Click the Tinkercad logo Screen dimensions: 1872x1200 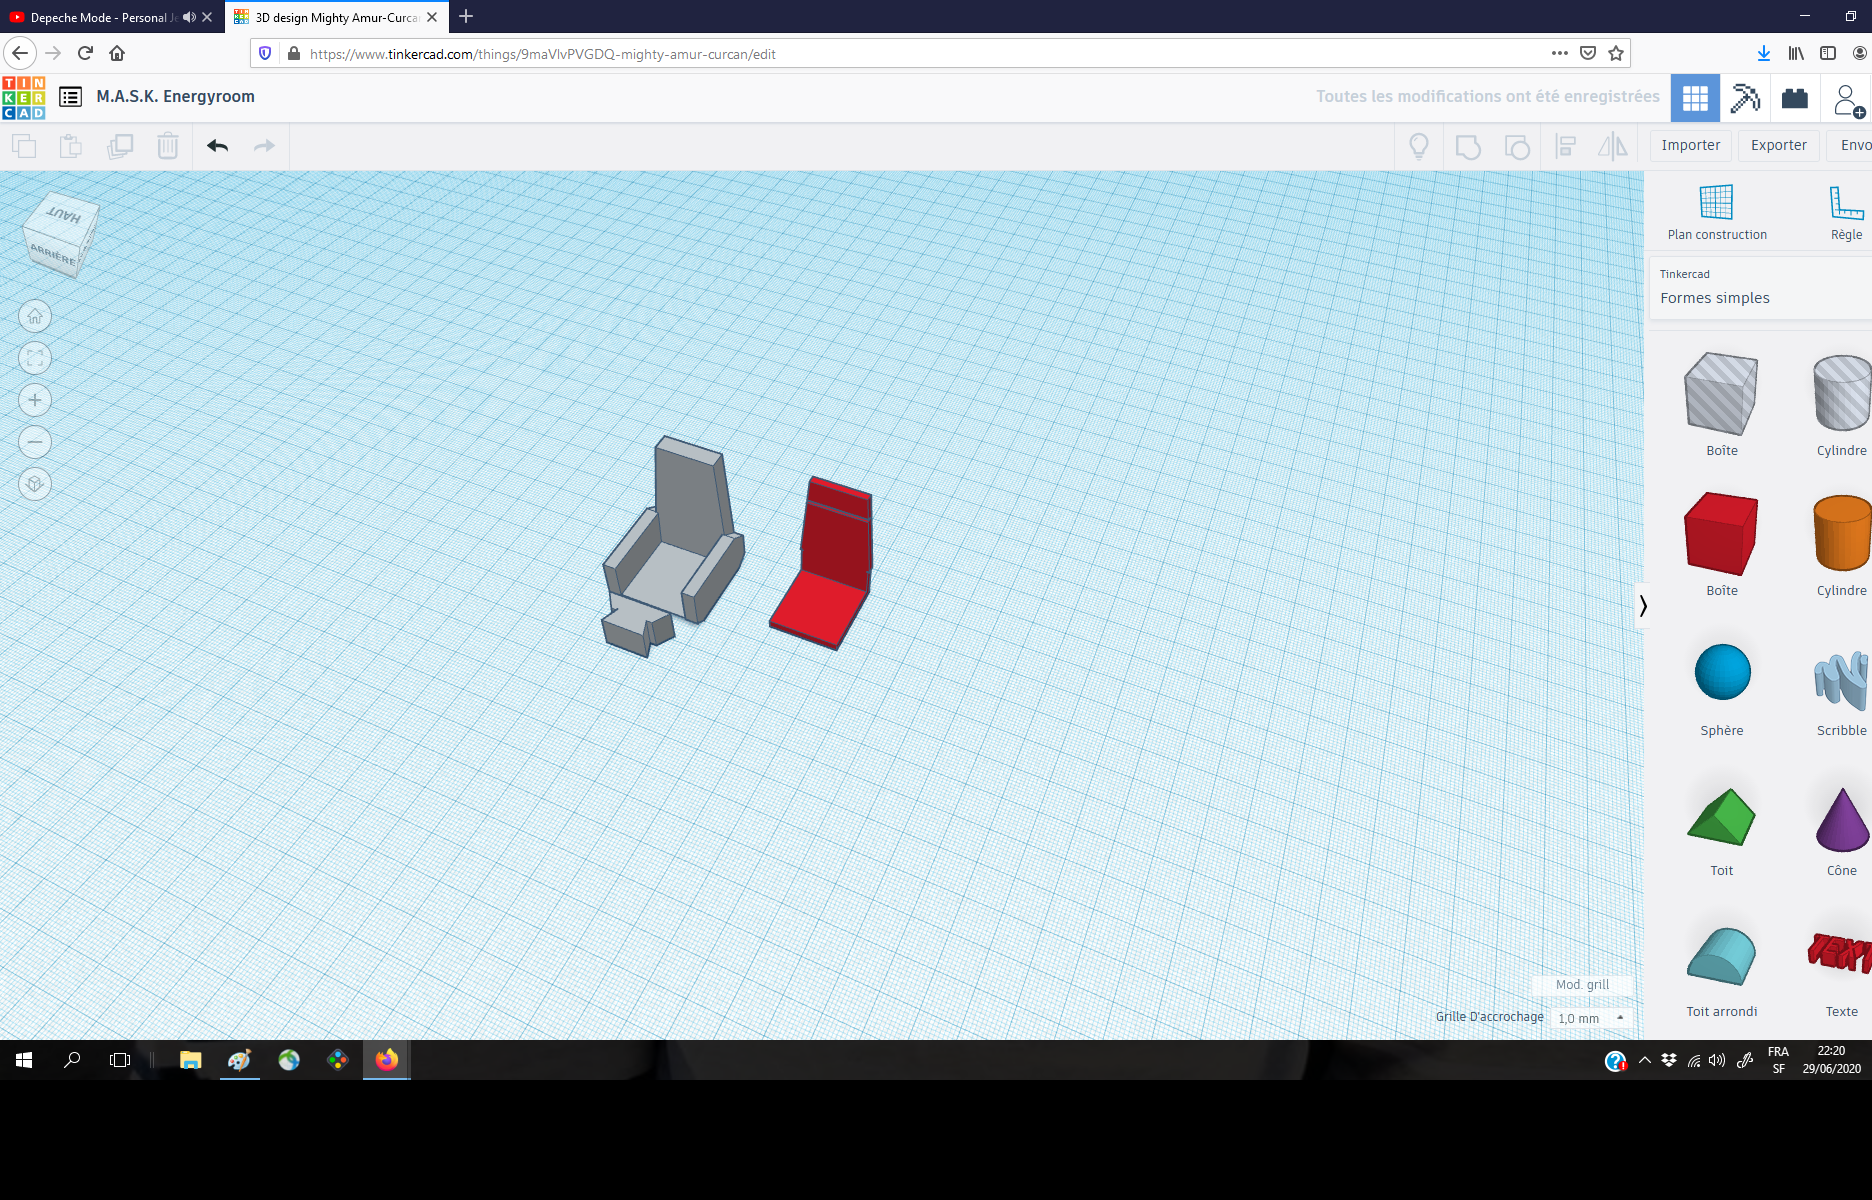point(23,97)
